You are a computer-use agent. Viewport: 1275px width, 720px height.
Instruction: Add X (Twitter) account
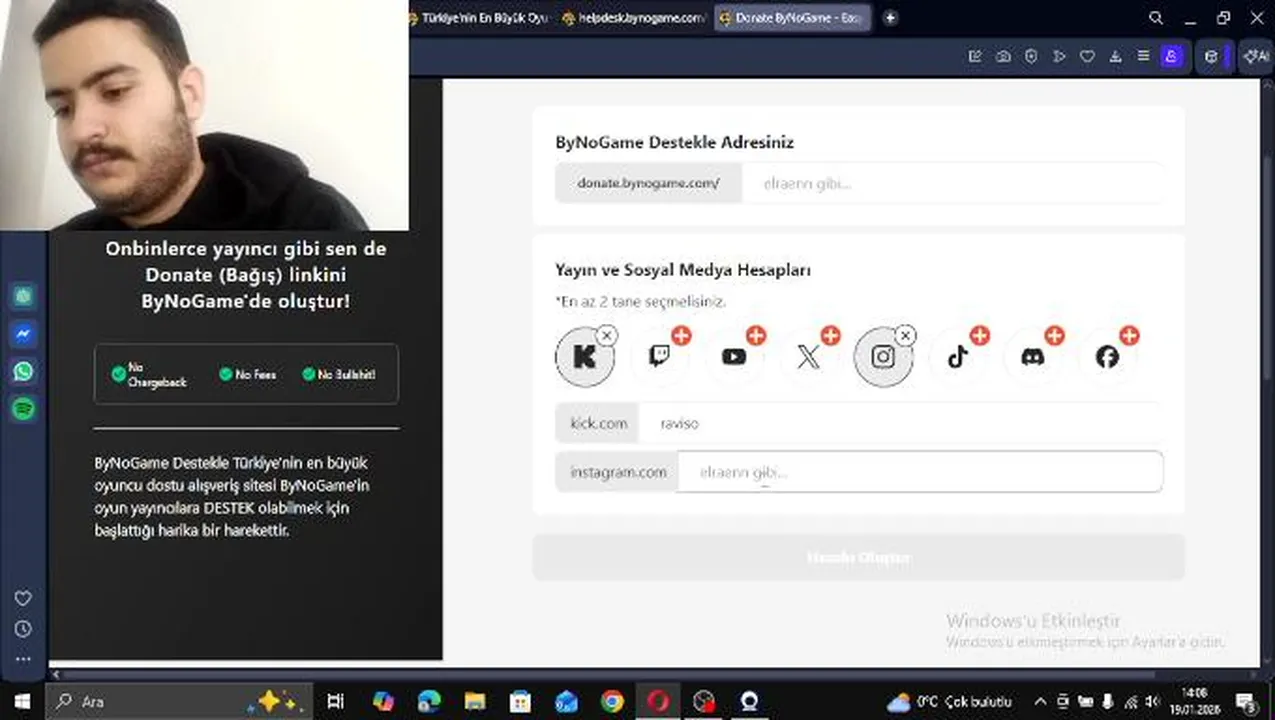pos(830,336)
